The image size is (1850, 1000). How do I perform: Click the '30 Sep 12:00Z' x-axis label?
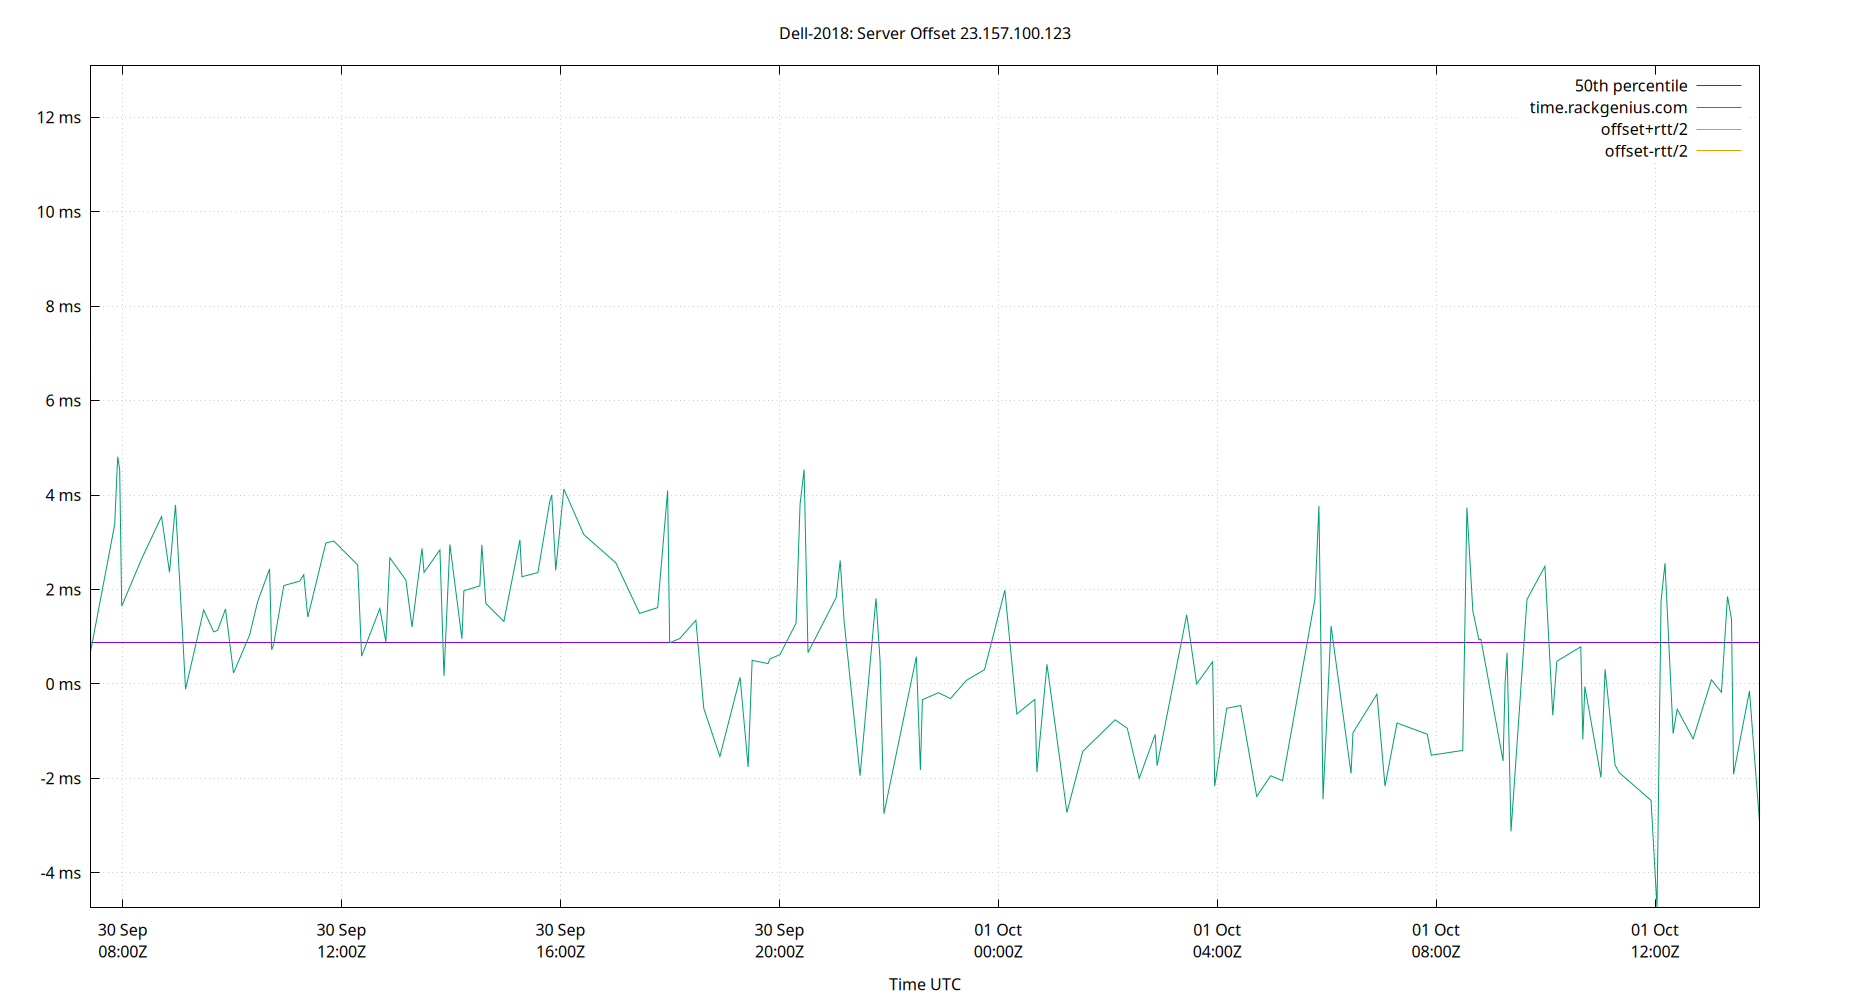(x=341, y=941)
